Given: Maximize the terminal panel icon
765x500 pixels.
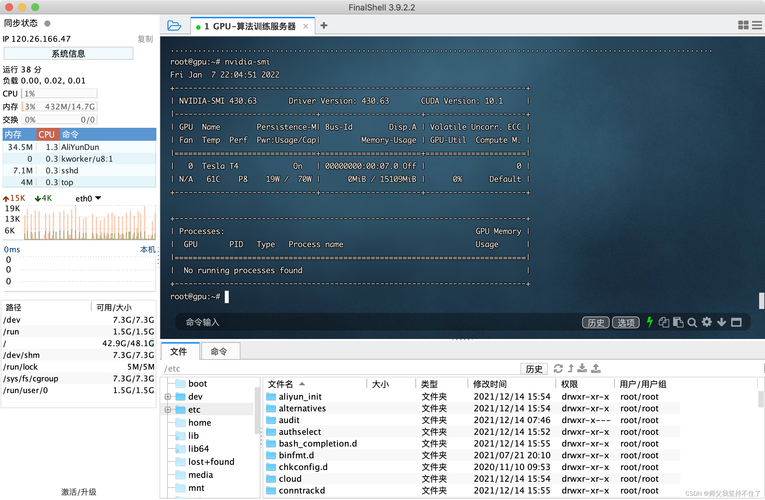Looking at the screenshot, I should pos(736,322).
